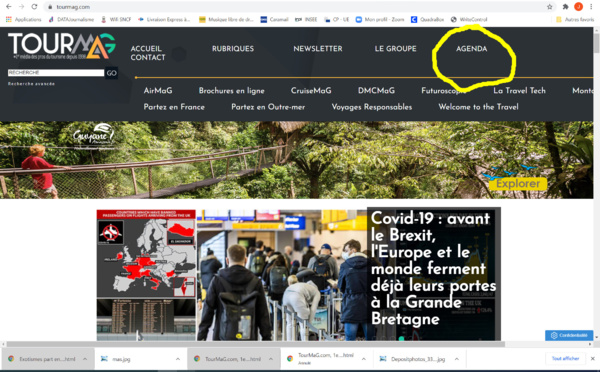Click the GO search button

(x=111, y=73)
